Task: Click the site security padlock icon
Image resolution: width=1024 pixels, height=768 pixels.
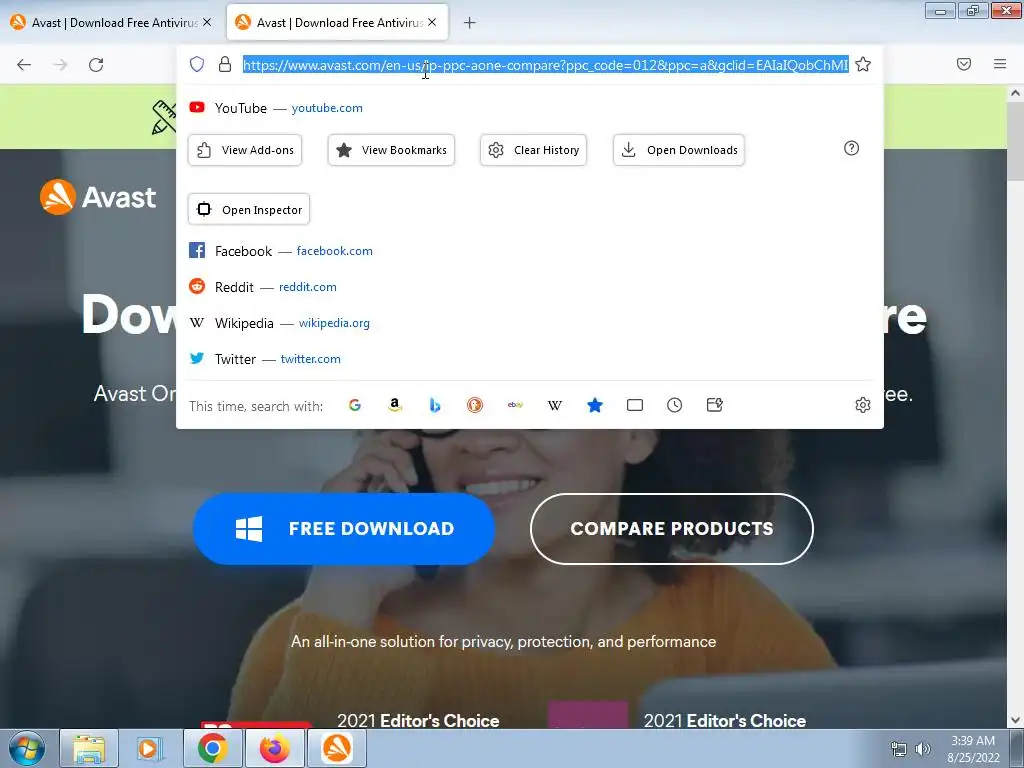Action: pos(225,64)
